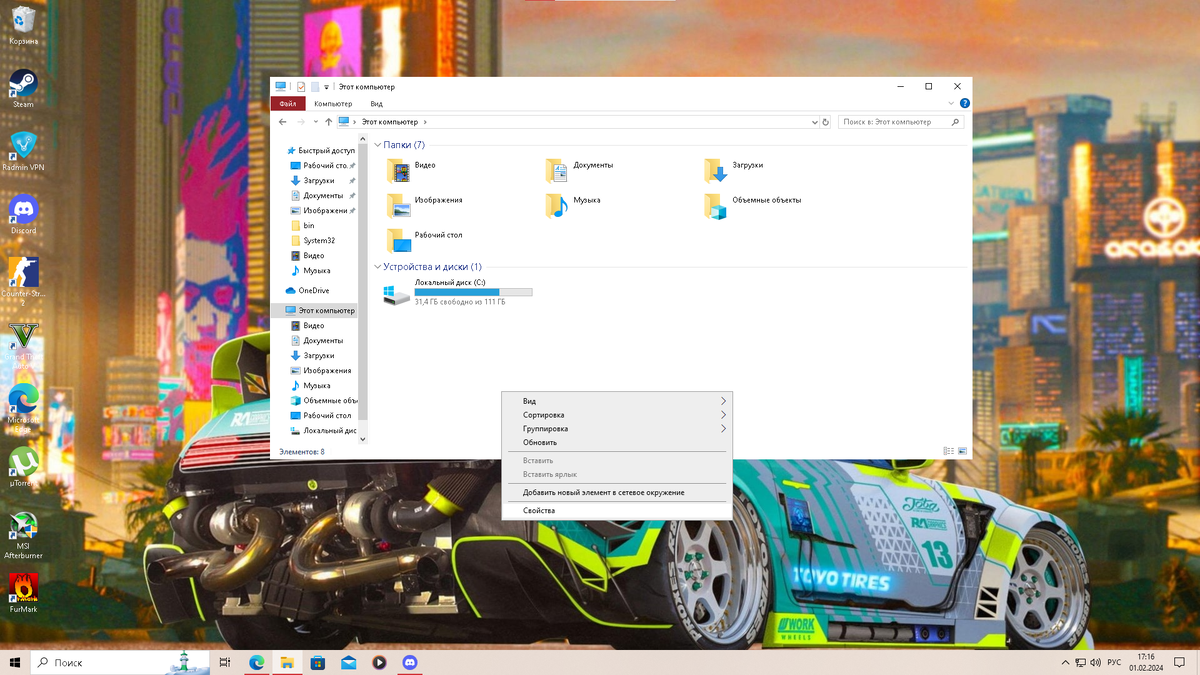Select the Microsoft Edge desktop shortcut
Image resolution: width=1200 pixels, height=675 pixels.
(23, 408)
